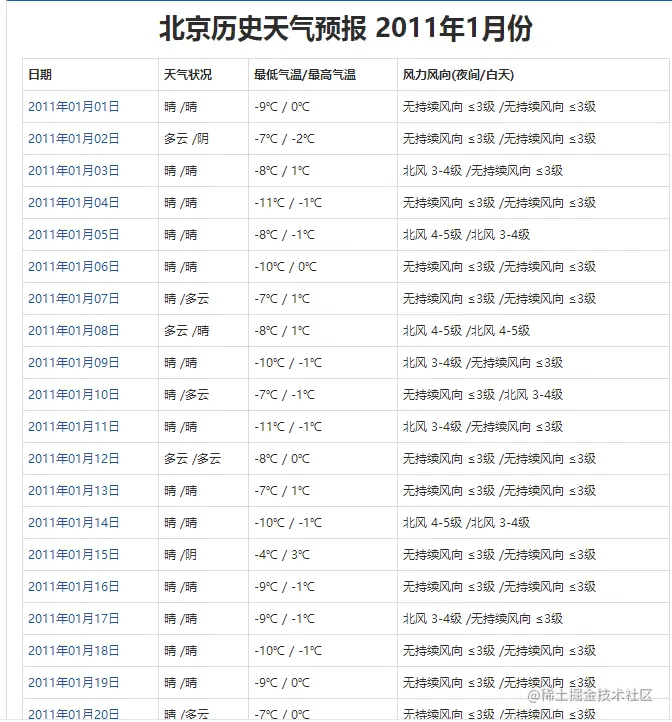Open the 2011年01月16日 date link
The height and width of the screenshot is (722, 672).
(74, 587)
